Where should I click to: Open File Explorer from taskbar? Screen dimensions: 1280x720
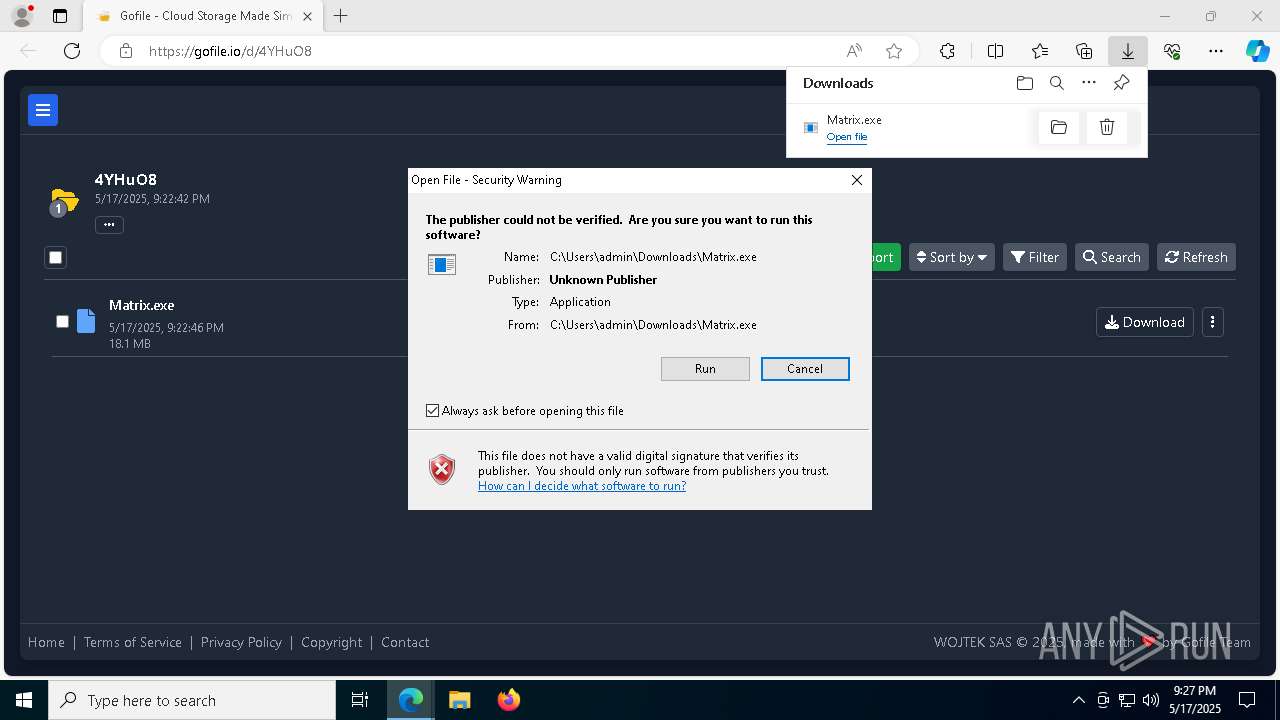point(459,700)
